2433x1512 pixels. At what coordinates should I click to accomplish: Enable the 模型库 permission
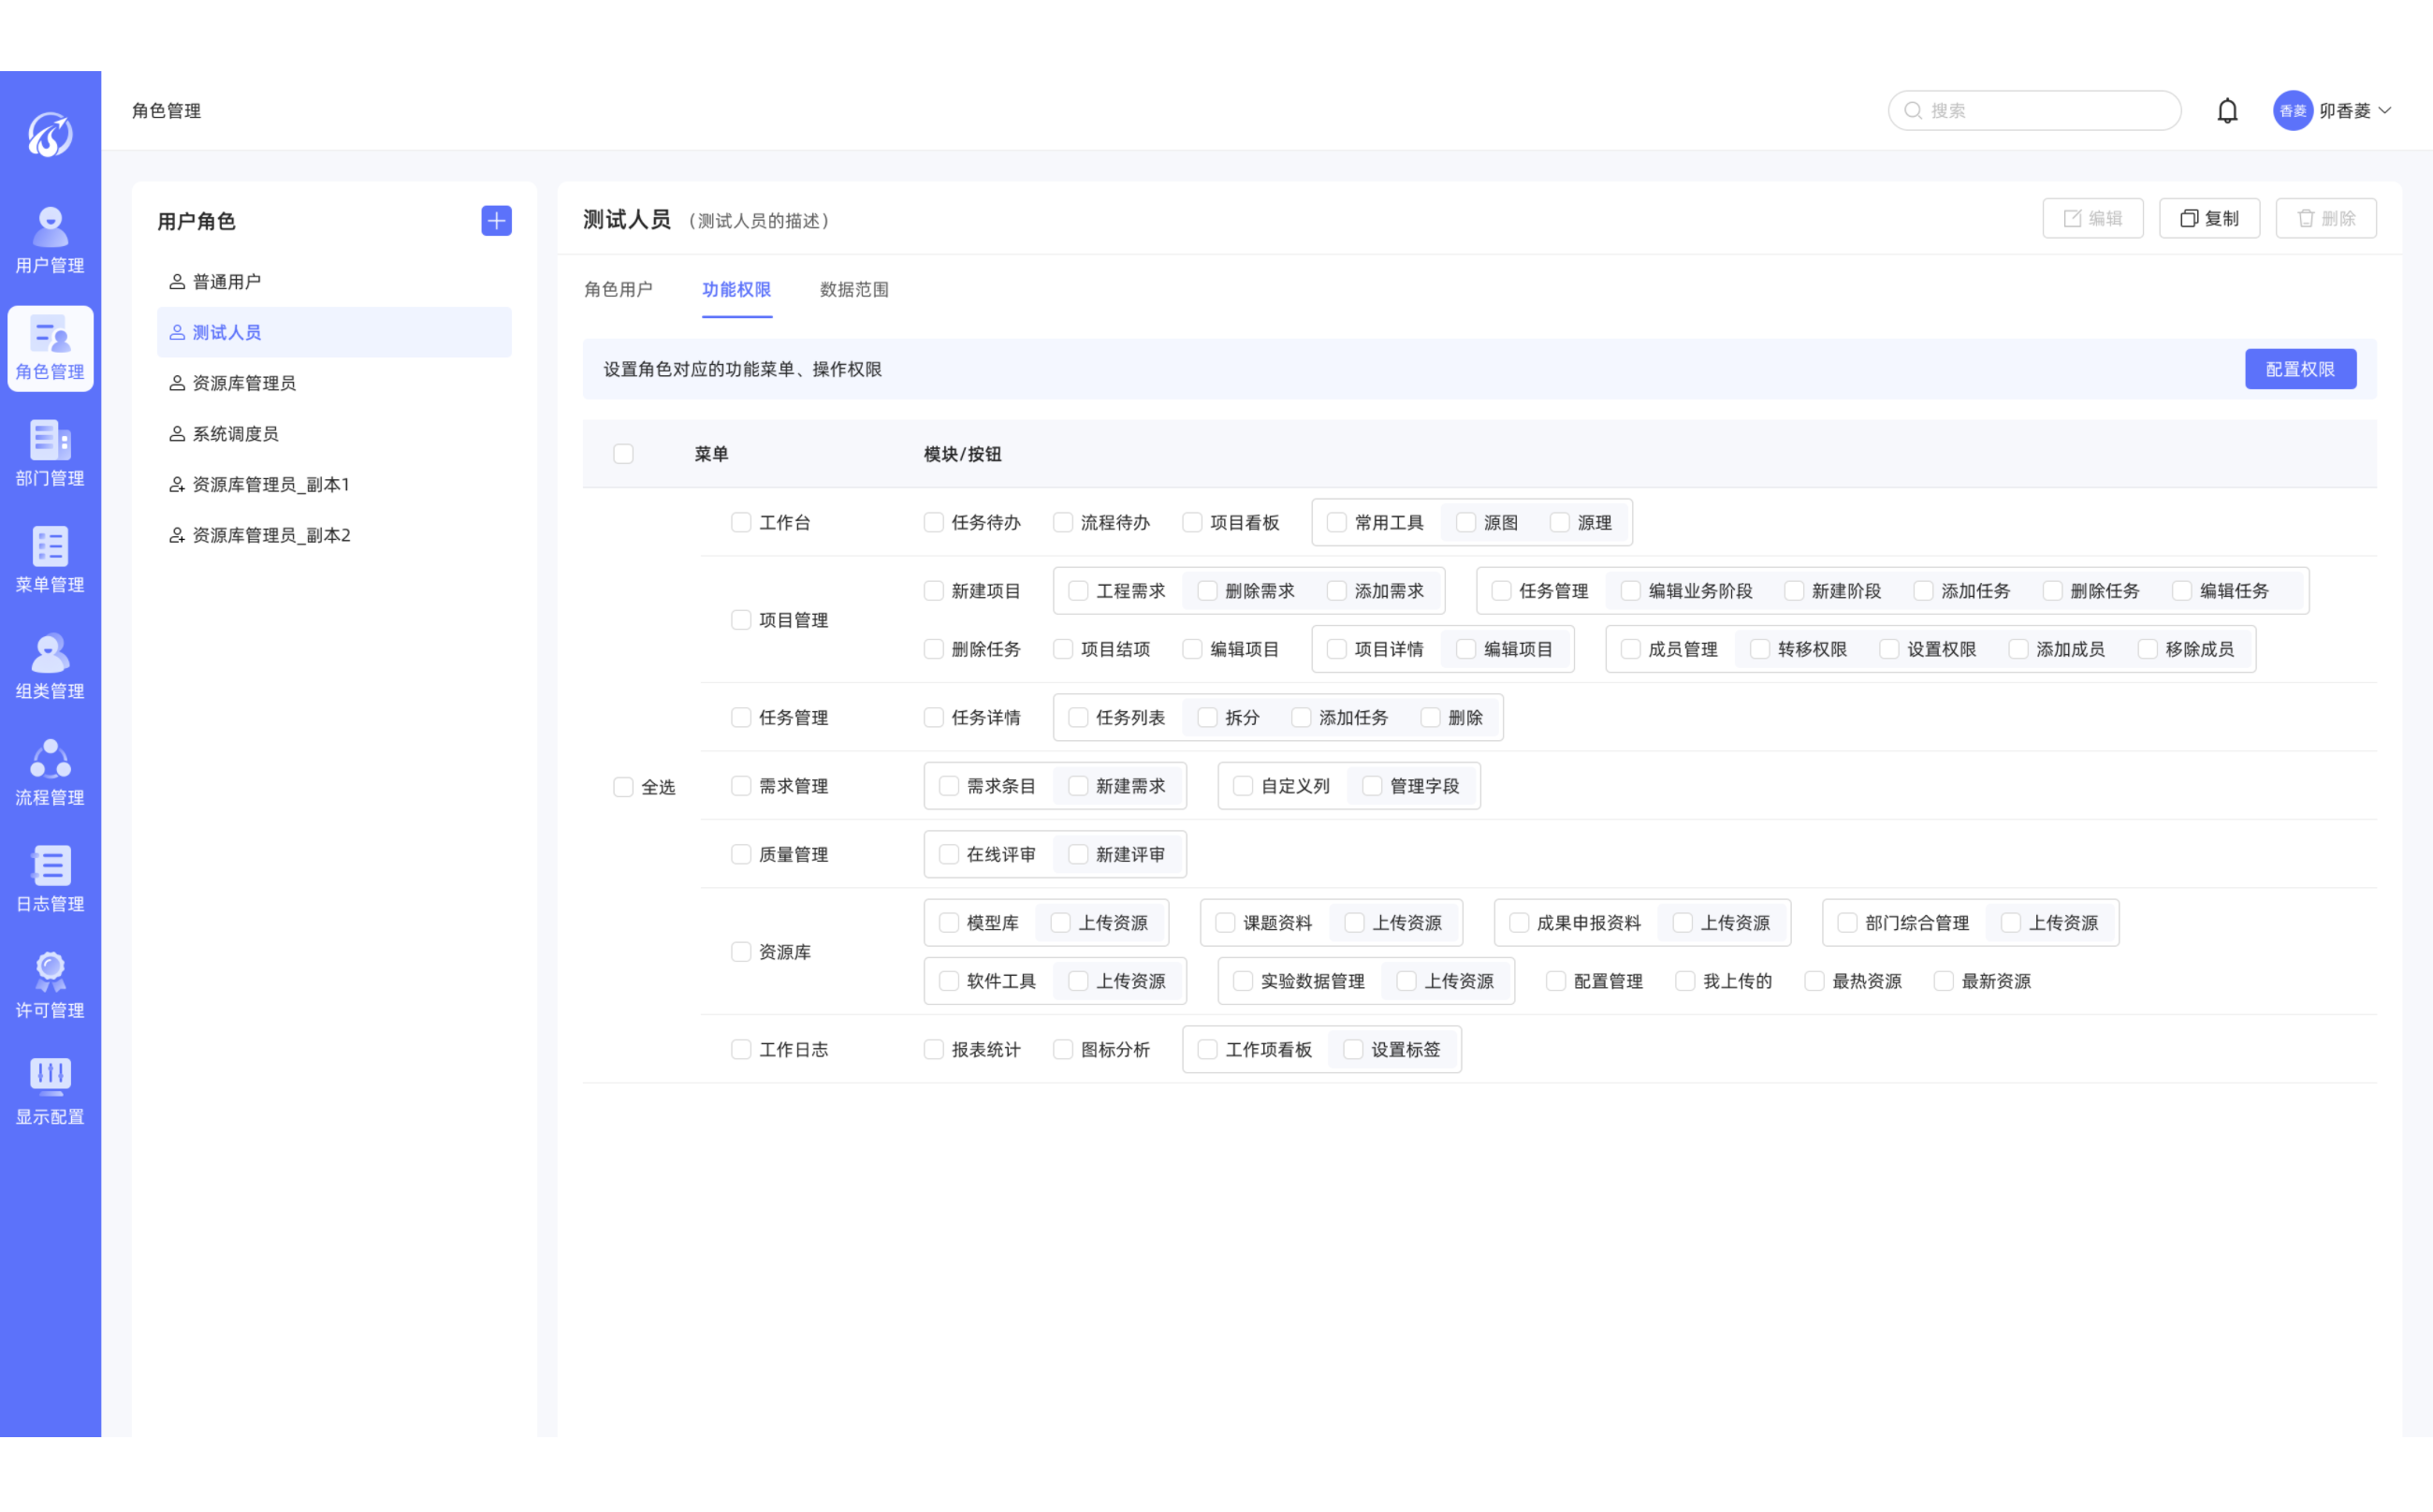(x=948, y=922)
